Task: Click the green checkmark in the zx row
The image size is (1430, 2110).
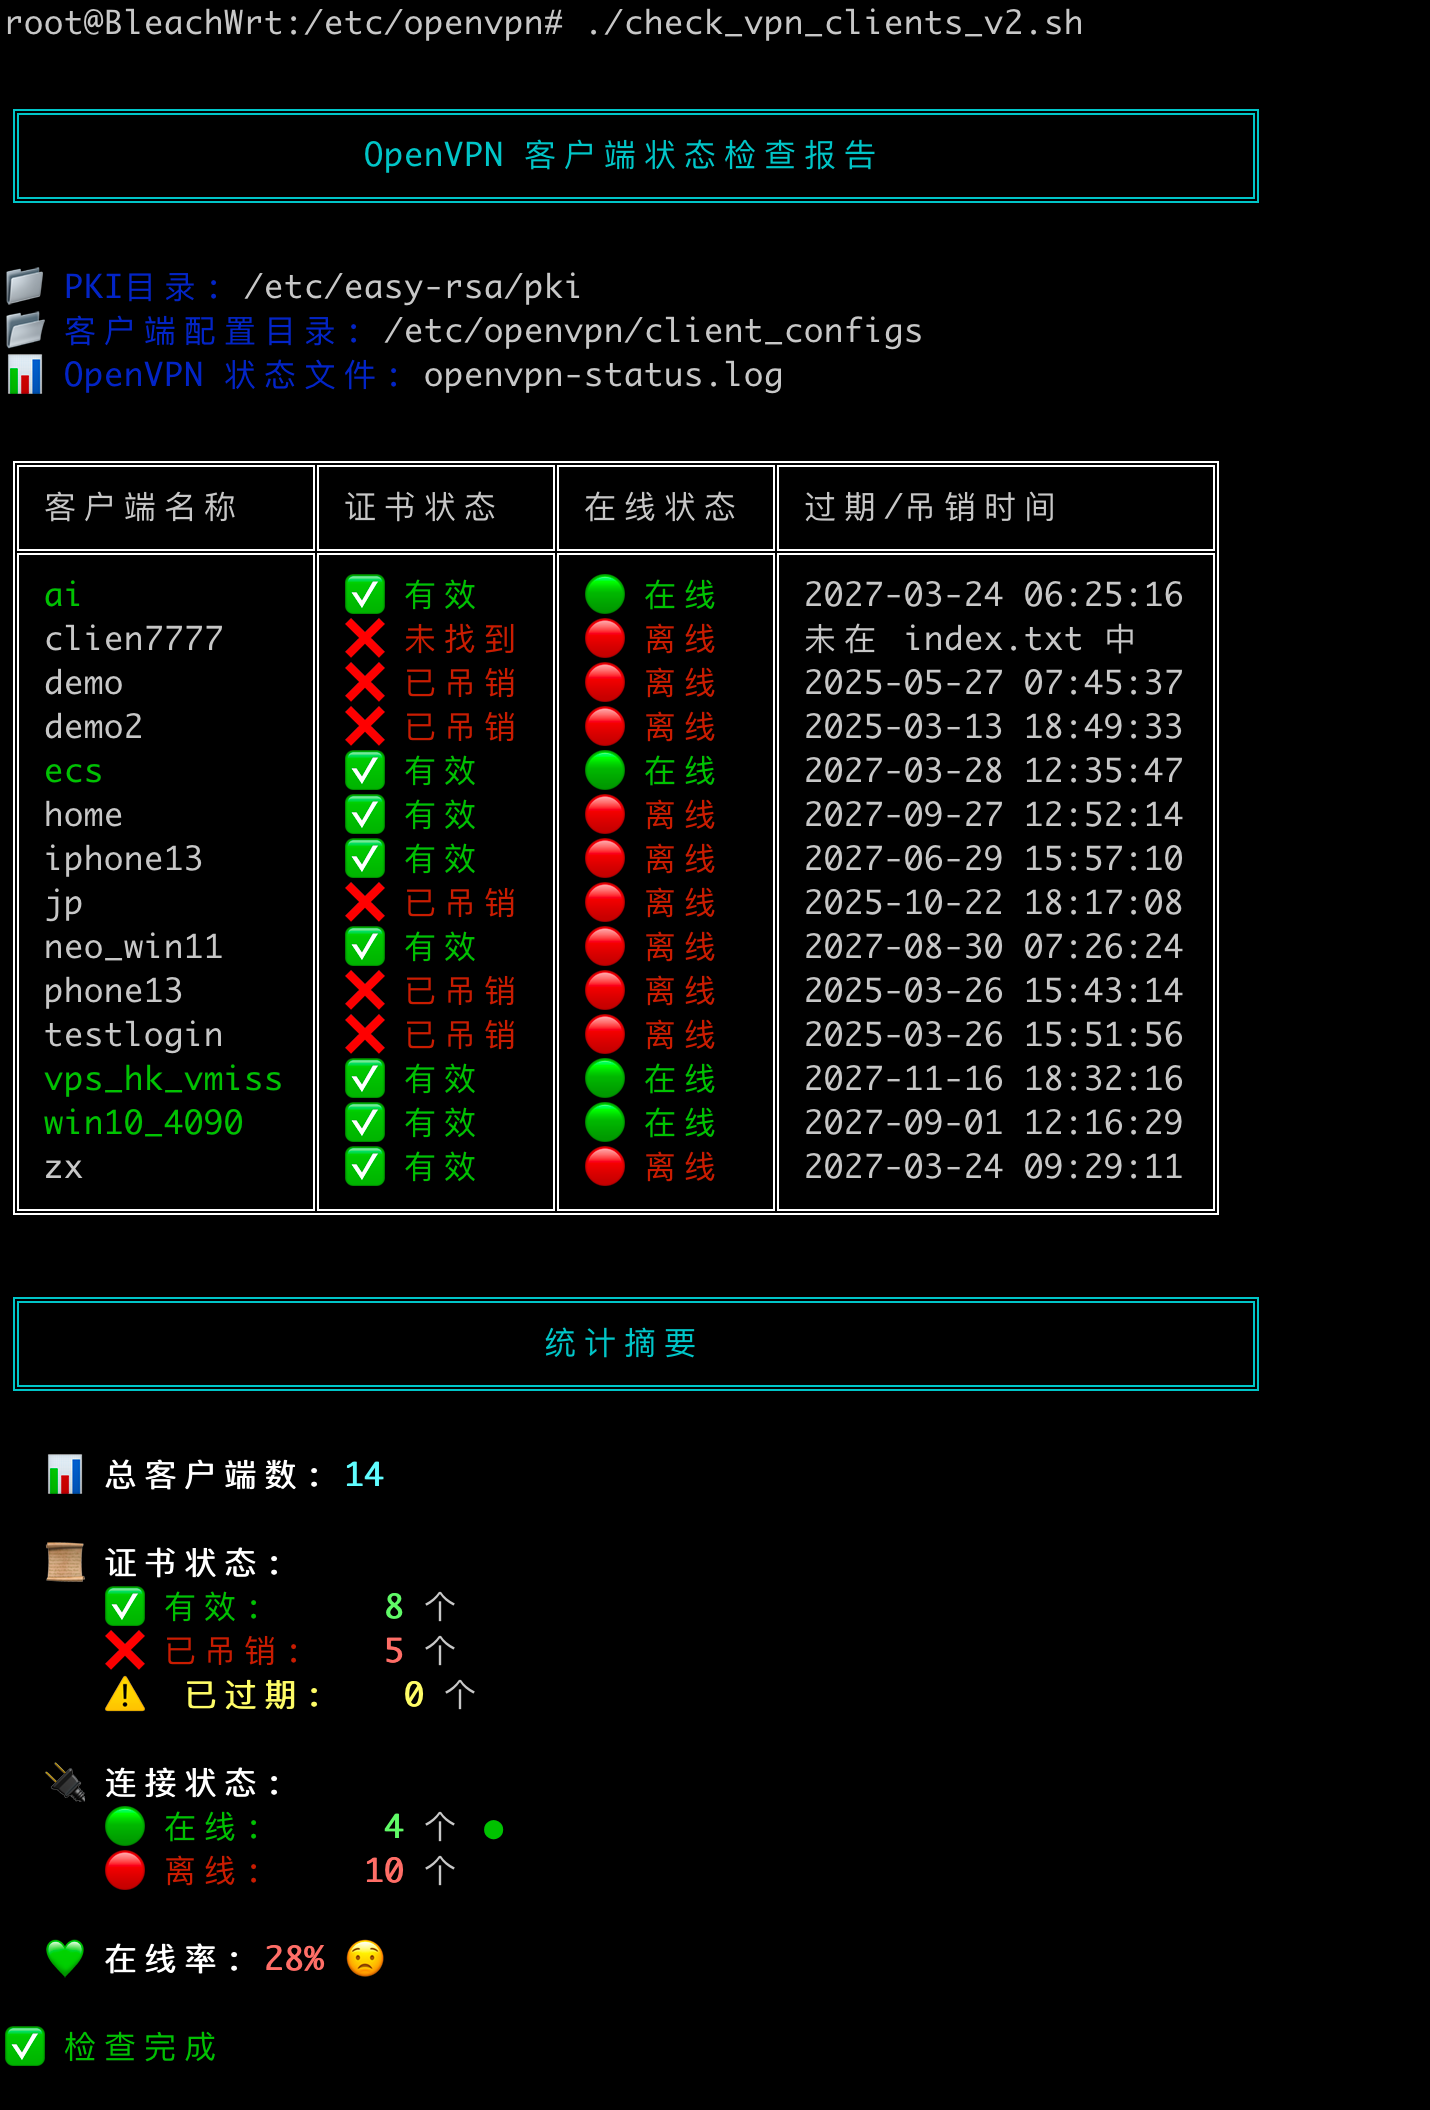Action: tap(365, 1166)
